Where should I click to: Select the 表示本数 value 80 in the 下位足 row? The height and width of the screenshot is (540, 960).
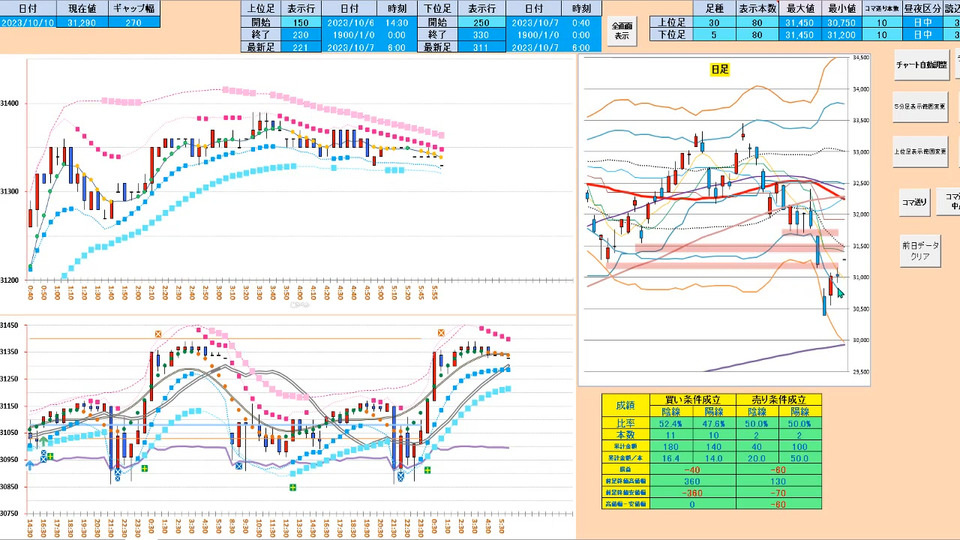pos(757,35)
